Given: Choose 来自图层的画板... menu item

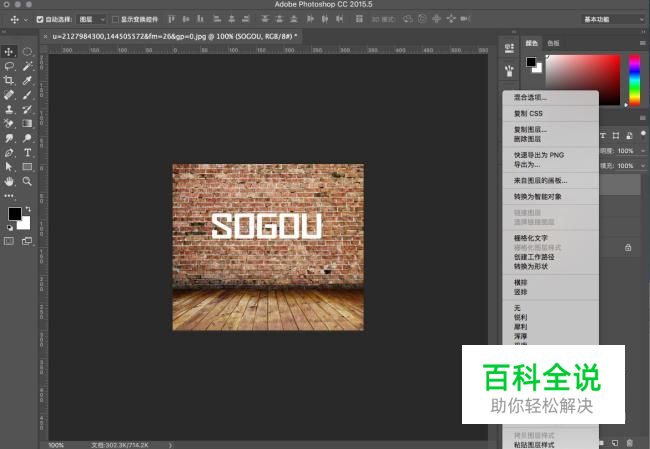Looking at the screenshot, I should coord(551,181).
